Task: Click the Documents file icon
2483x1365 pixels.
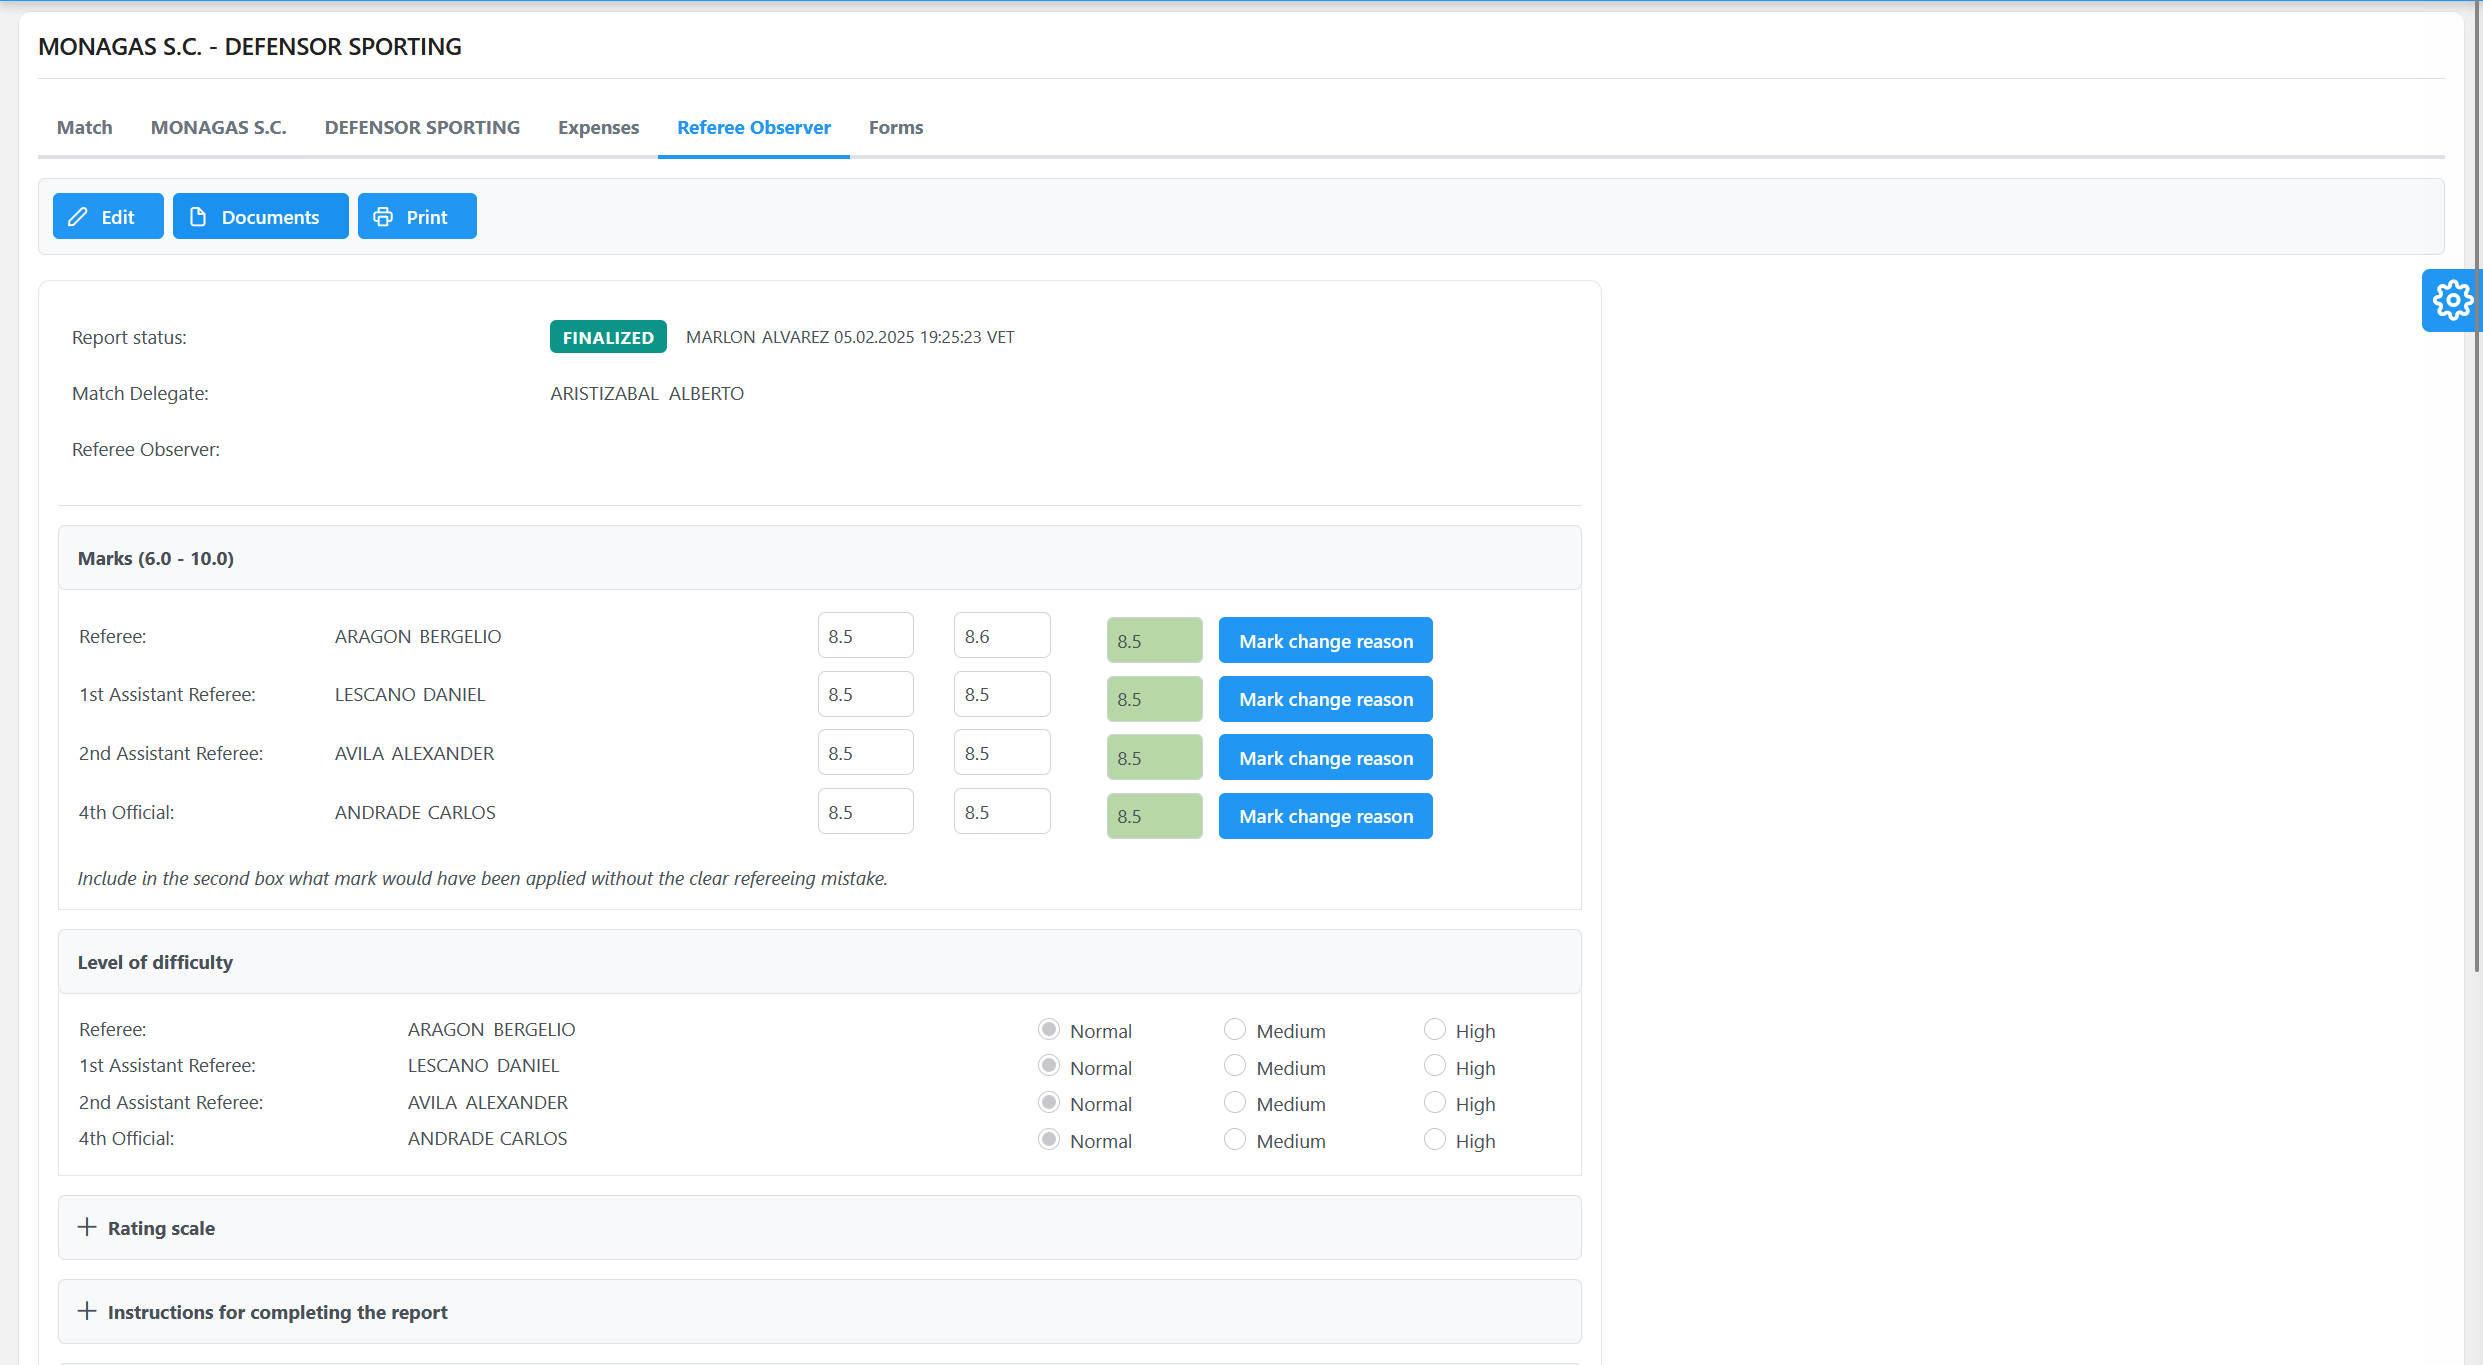Action: [x=198, y=217]
